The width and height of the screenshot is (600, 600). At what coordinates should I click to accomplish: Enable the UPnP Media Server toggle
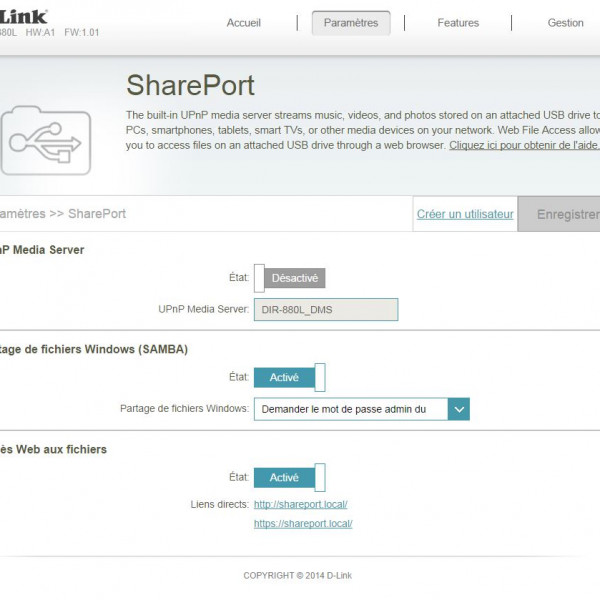click(x=290, y=279)
